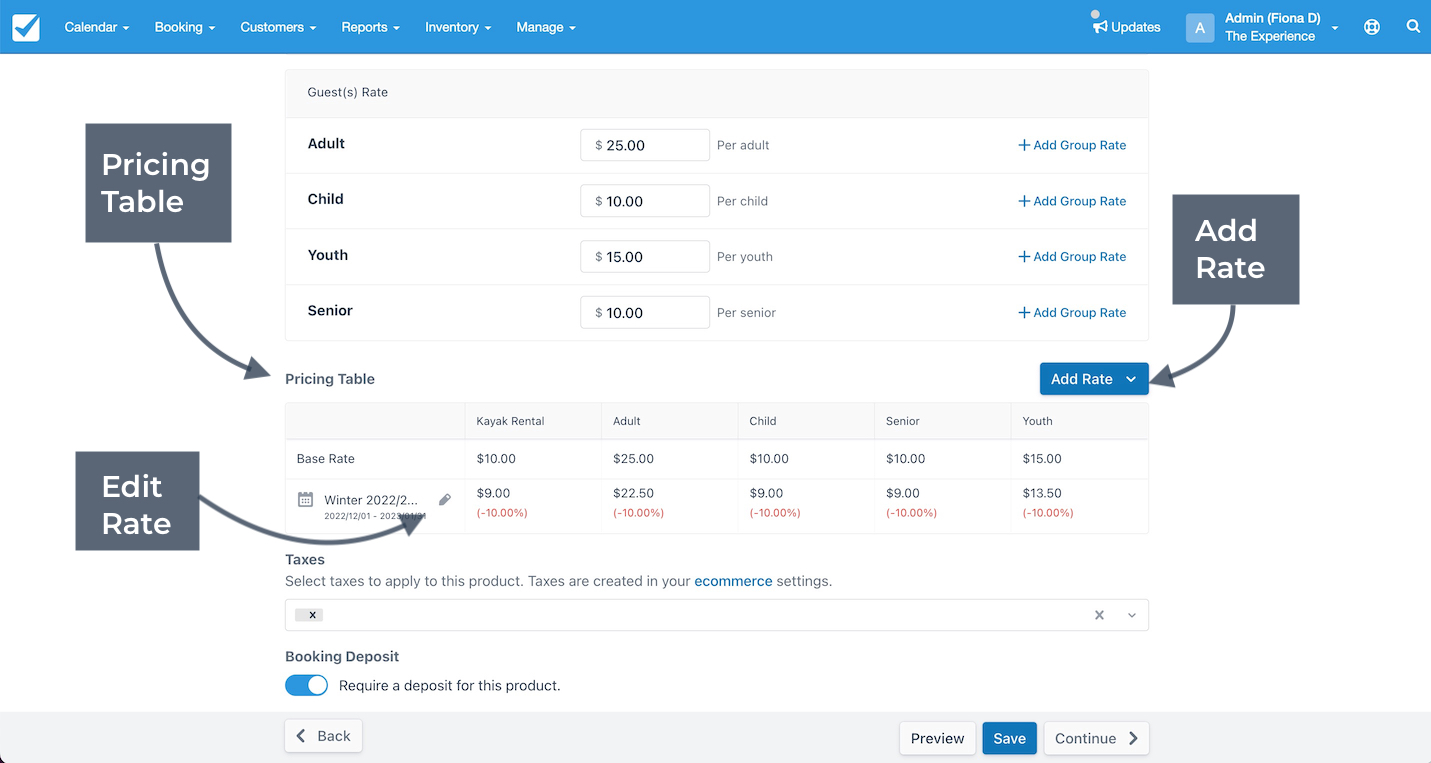Open the Reports menu
Image resolution: width=1431 pixels, height=763 pixels.
(371, 27)
